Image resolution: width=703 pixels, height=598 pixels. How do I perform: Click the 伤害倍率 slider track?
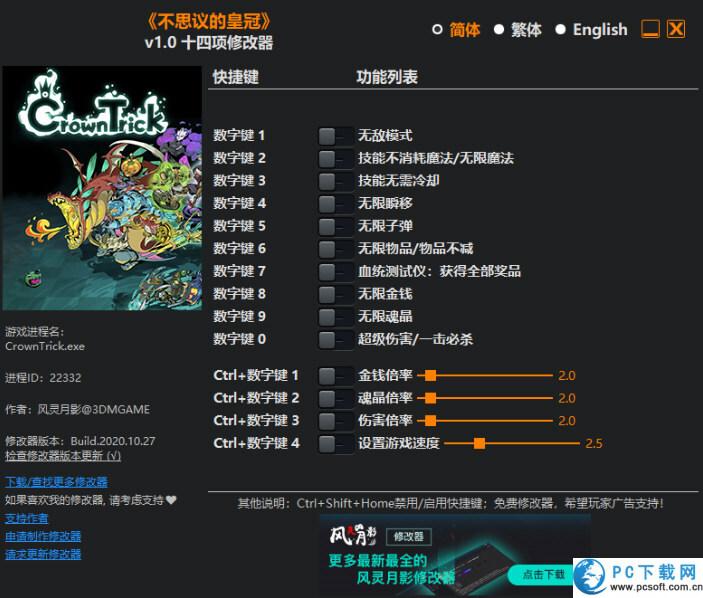(x=490, y=421)
